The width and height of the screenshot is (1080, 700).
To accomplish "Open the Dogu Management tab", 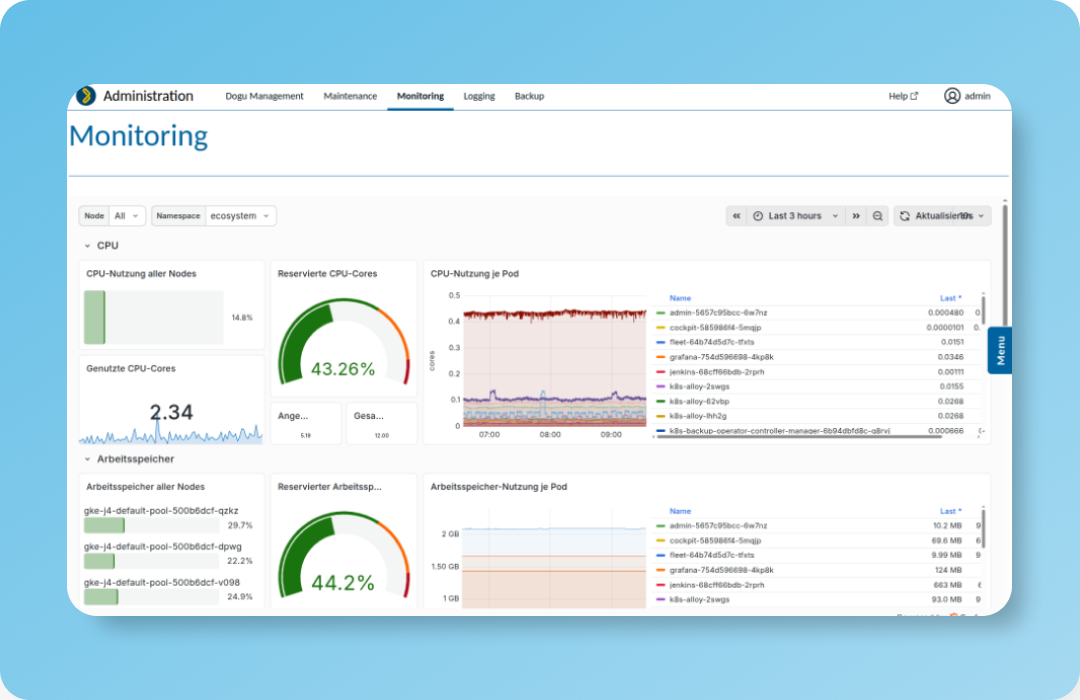I will click(x=264, y=96).
